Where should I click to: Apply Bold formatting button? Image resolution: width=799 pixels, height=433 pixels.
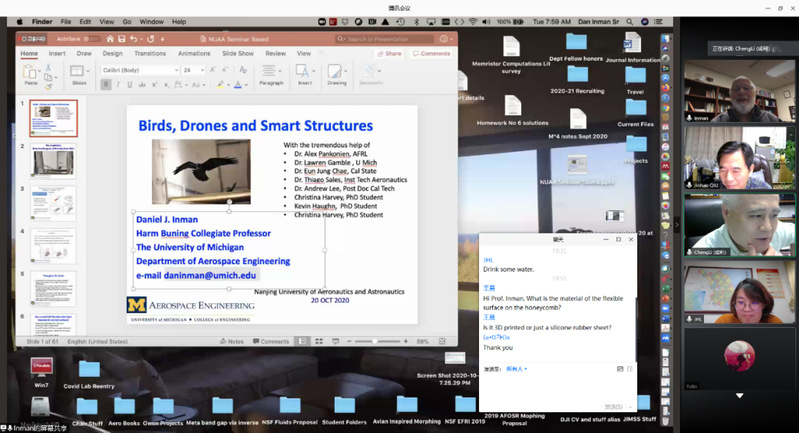(106, 84)
